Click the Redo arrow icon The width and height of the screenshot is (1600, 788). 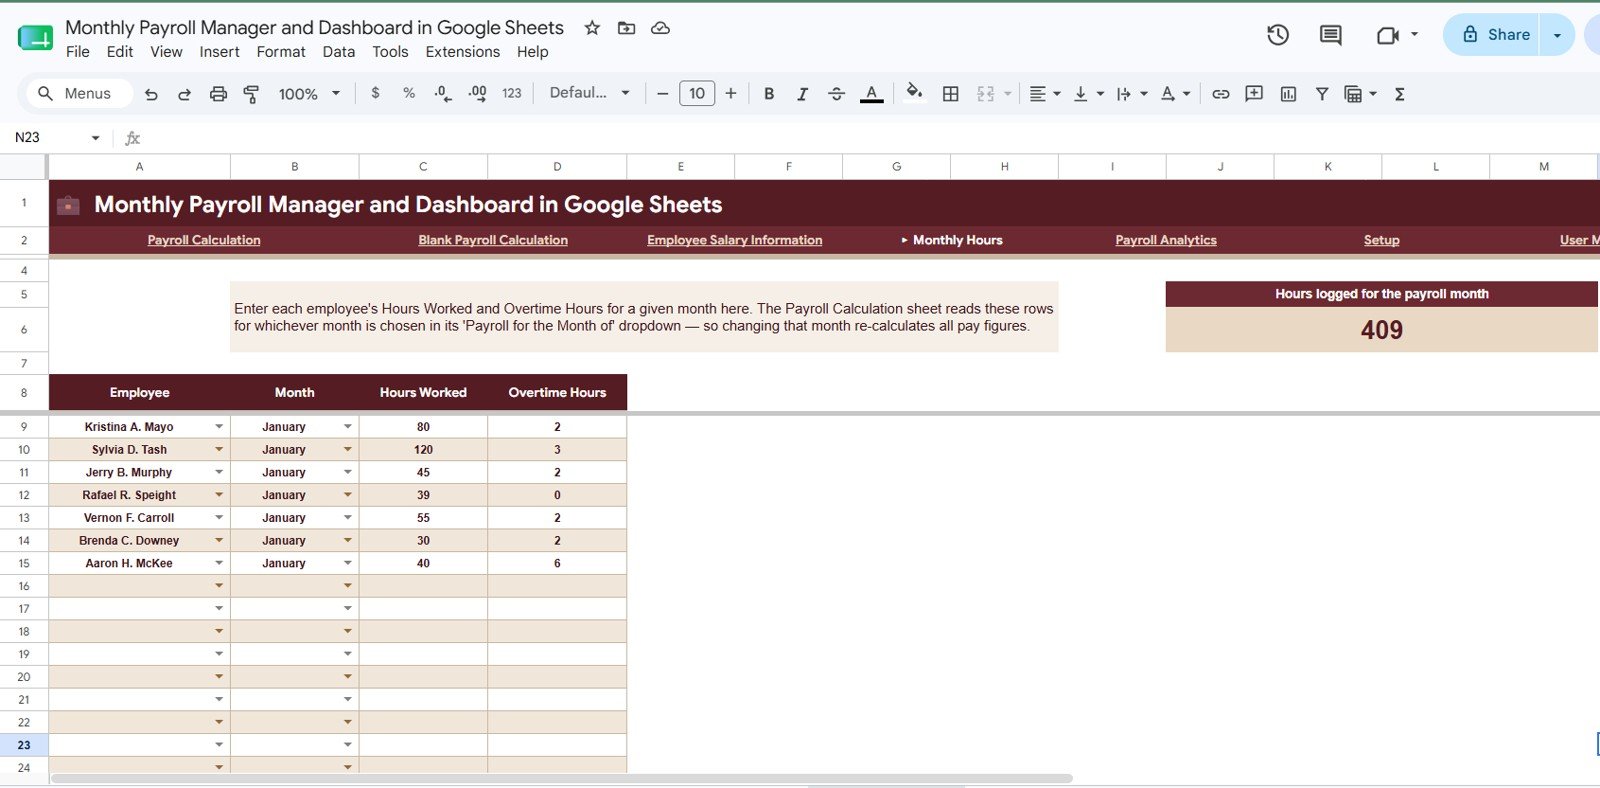coord(184,94)
